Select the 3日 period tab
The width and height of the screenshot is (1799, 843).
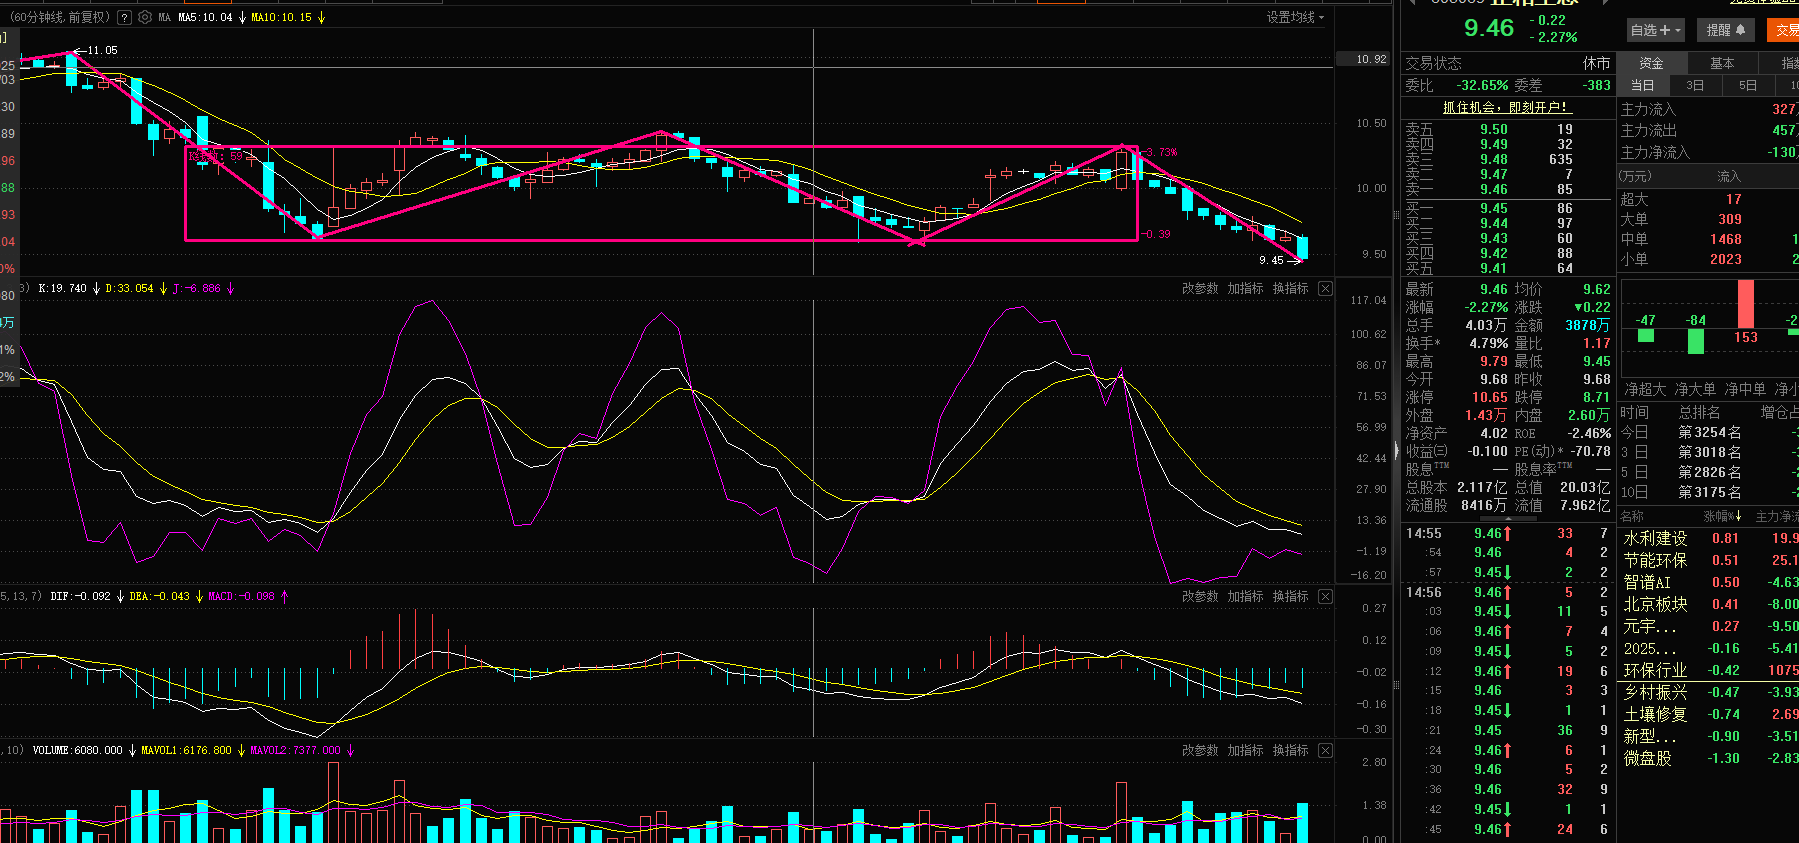(1695, 85)
